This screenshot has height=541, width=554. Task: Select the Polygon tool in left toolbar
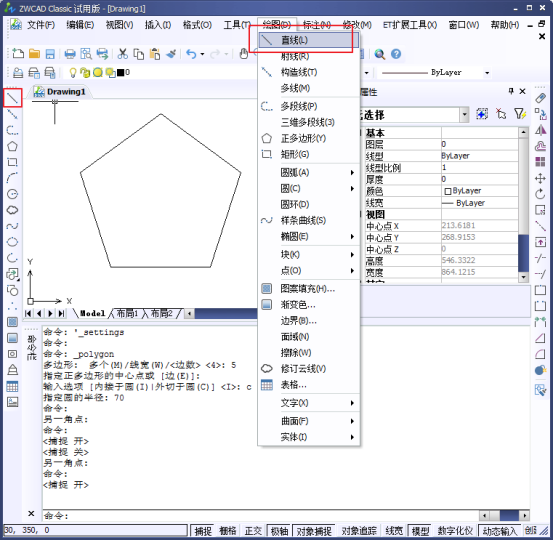coord(12,146)
